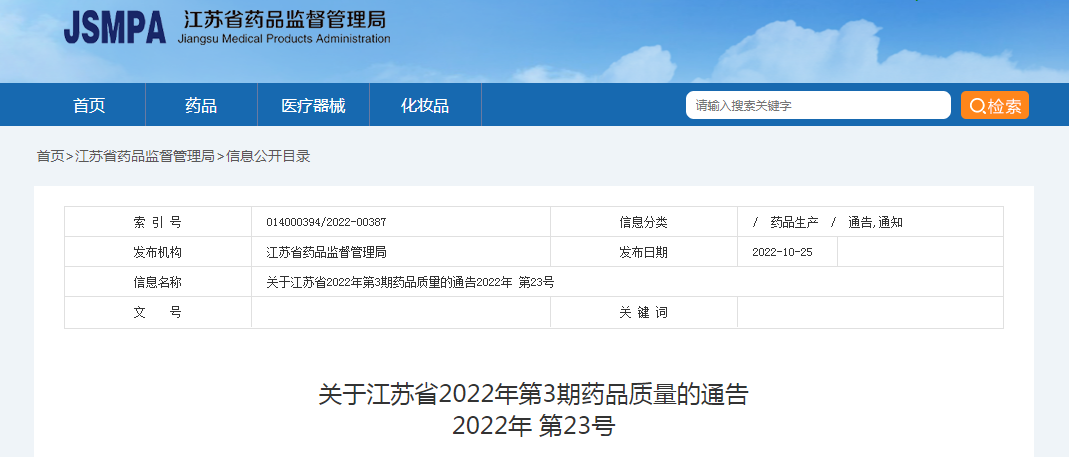The image size is (1069, 457).
Task: Click the orange 检索 search button
Action: coord(995,105)
